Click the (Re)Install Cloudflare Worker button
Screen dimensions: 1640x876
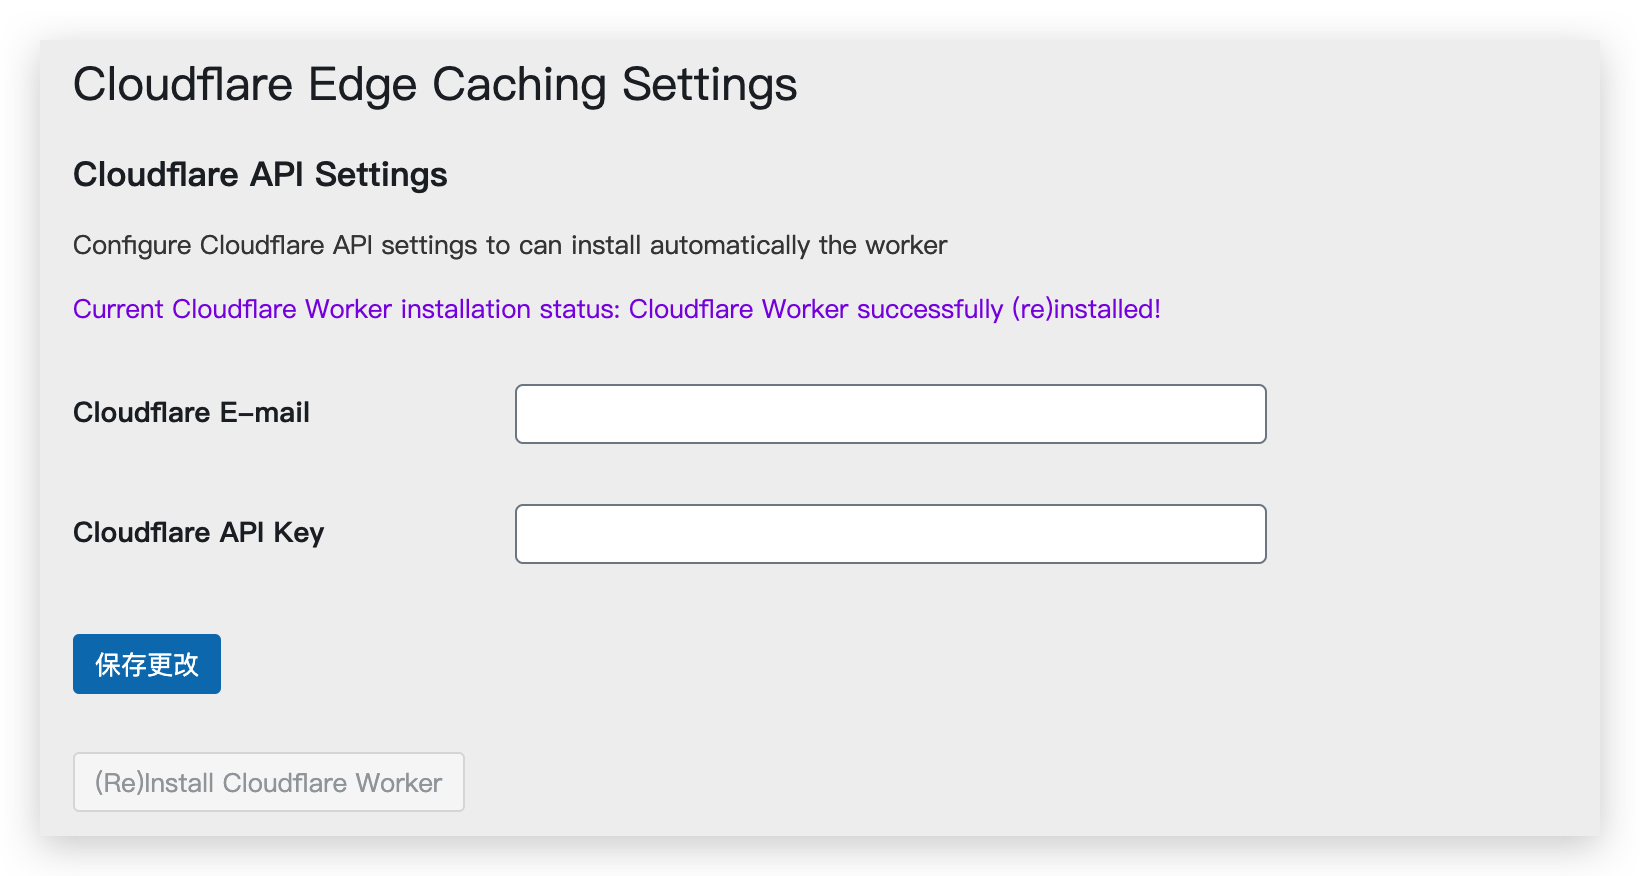(x=268, y=782)
